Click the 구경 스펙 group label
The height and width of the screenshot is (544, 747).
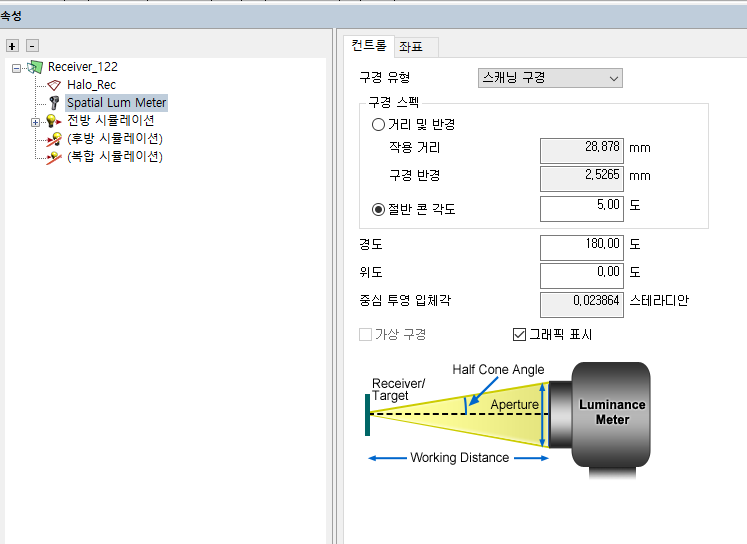tap(394, 102)
